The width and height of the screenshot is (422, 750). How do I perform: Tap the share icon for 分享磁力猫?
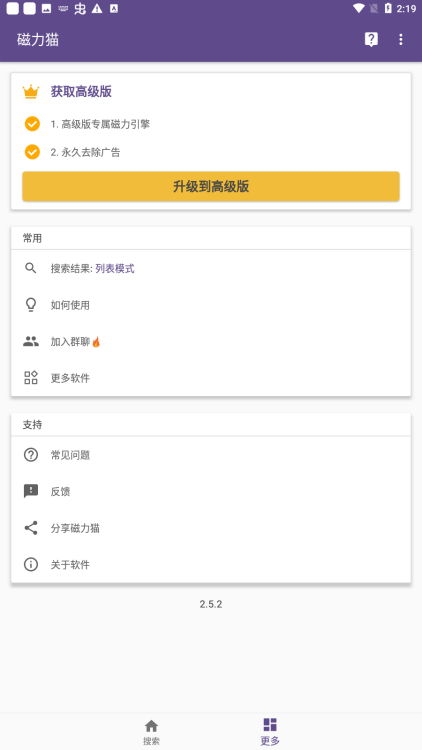[x=31, y=528]
